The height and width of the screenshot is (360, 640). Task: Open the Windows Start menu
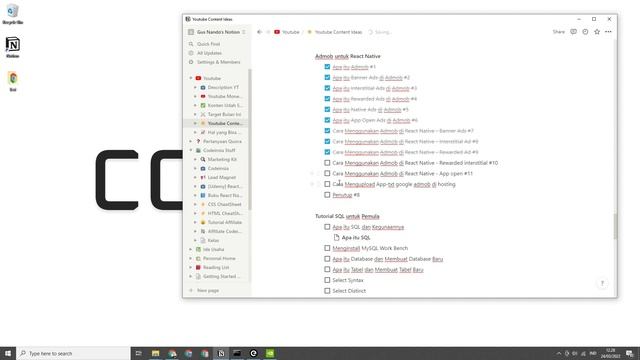8,353
